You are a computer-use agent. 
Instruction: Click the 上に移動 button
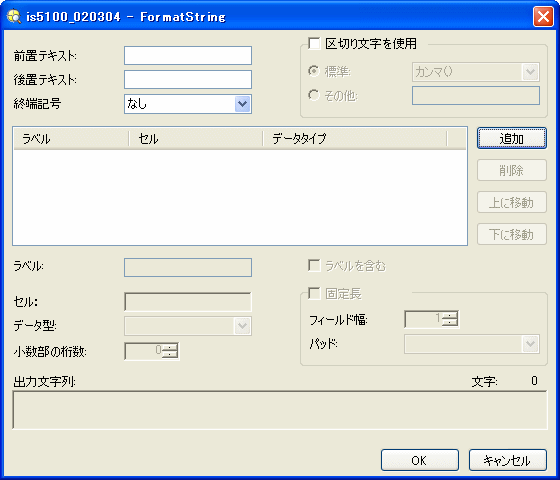512,202
